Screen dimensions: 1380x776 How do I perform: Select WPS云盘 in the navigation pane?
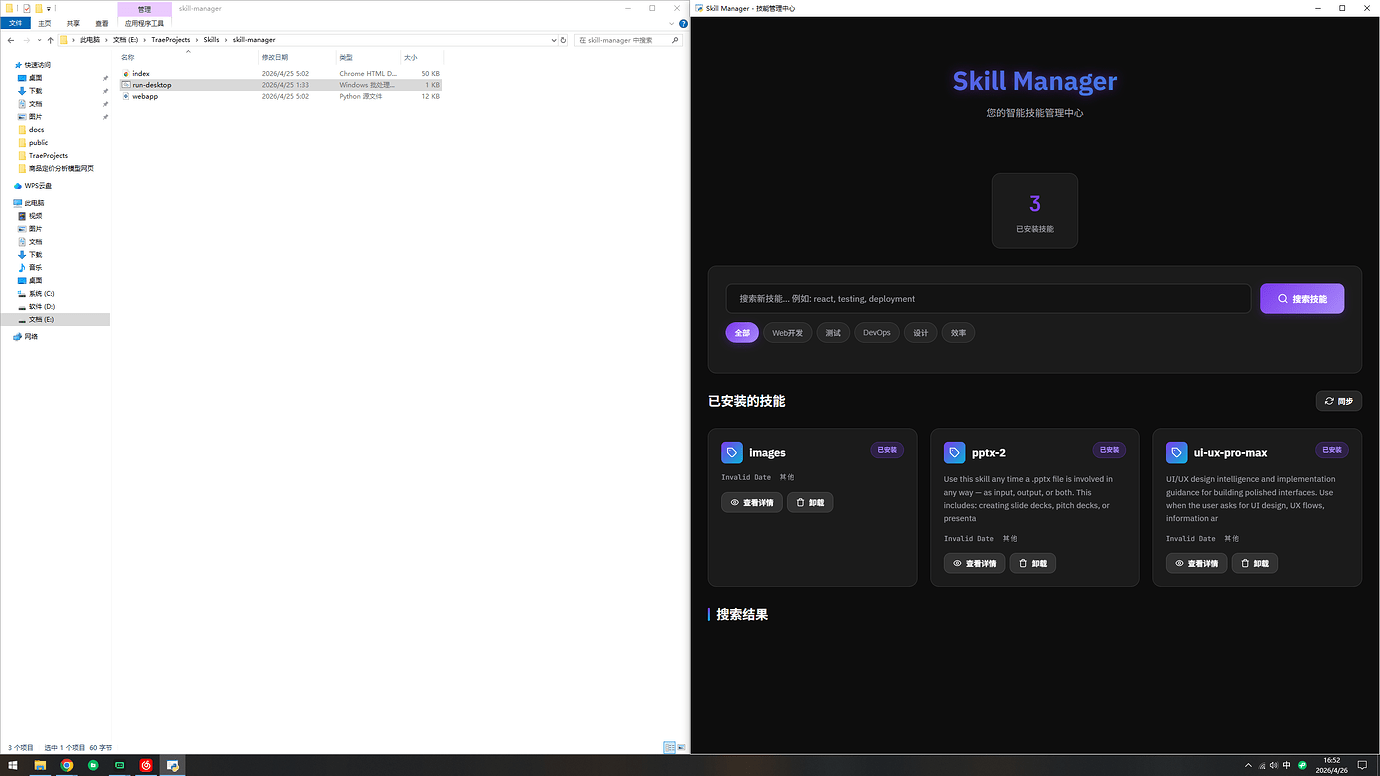pyautogui.click(x=38, y=186)
